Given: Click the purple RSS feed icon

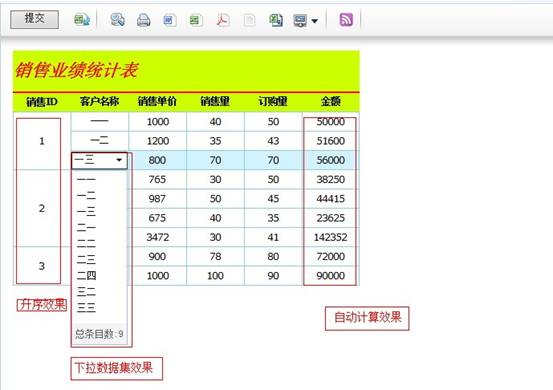Looking at the screenshot, I should [x=346, y=20].
